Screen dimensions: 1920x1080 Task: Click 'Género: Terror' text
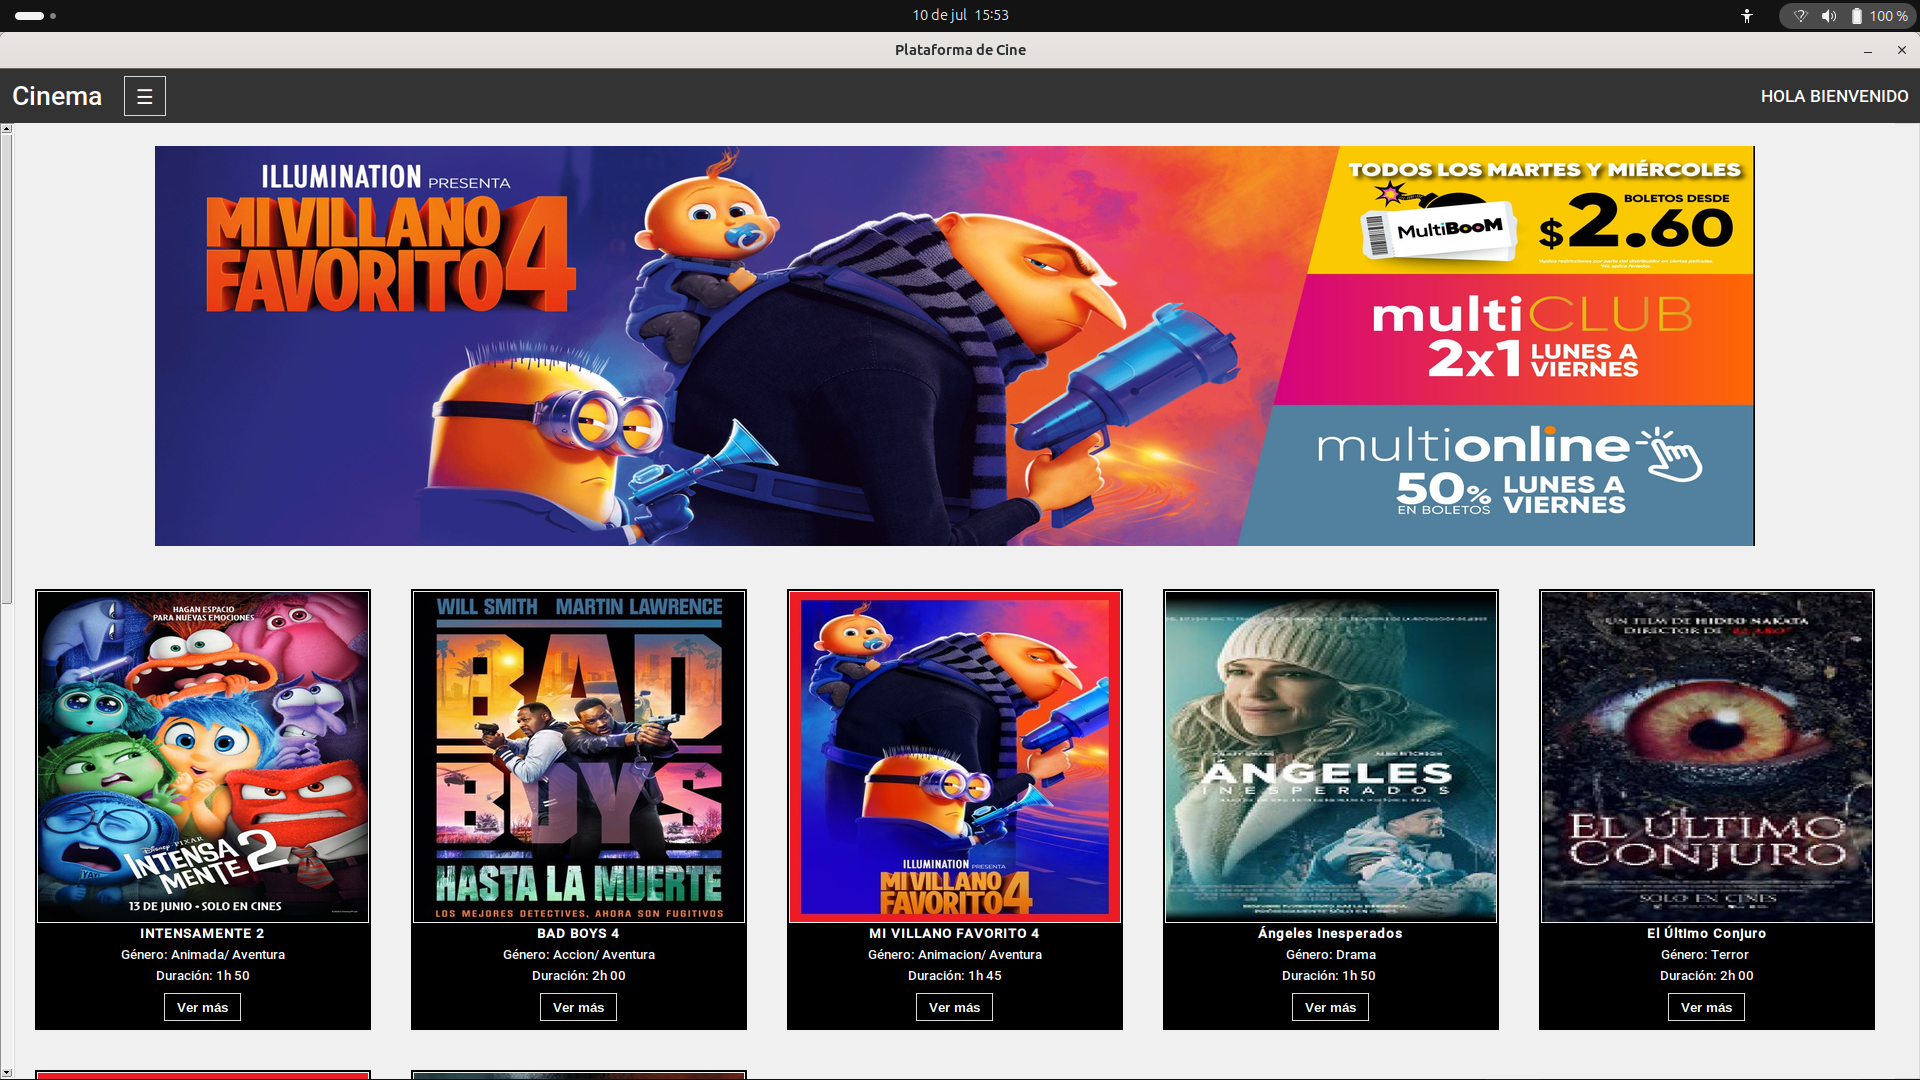(x=1705, y=955)
